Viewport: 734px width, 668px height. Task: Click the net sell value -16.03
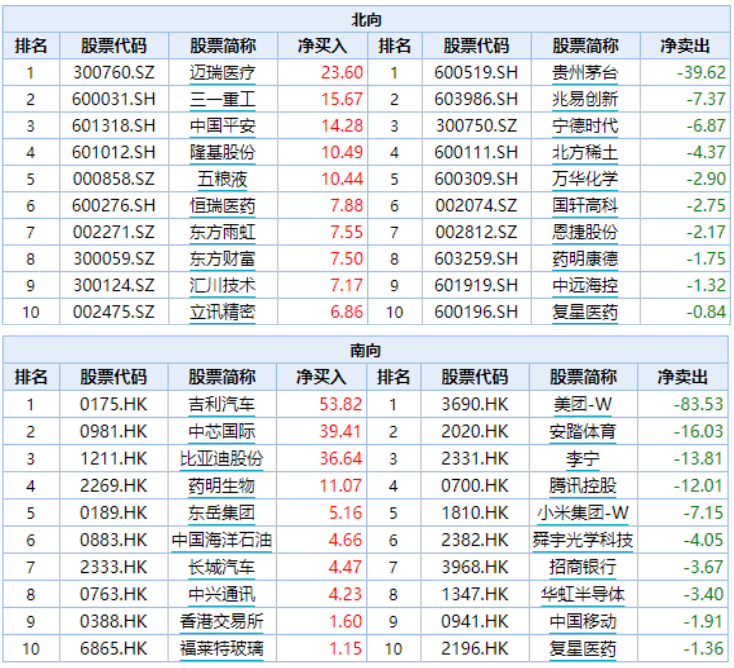699,432
